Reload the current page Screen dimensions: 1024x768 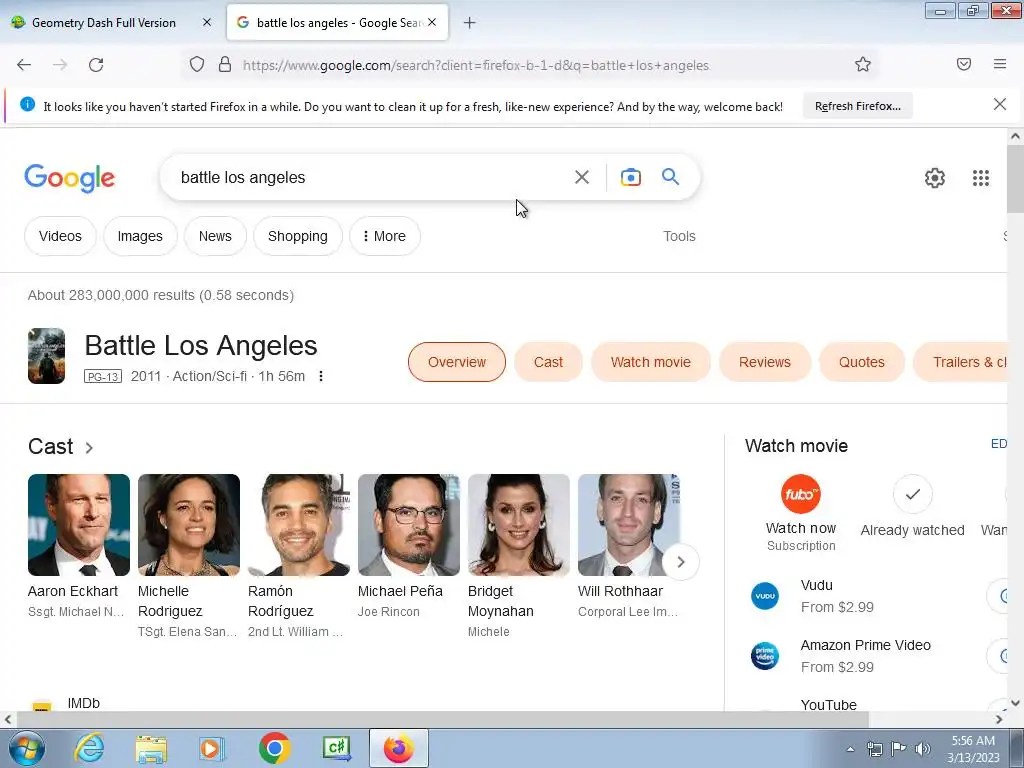96,65
